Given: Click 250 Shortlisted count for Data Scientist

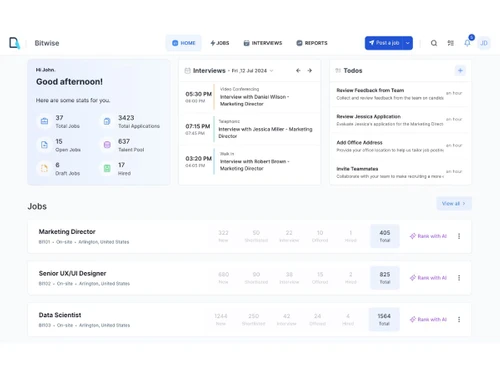Looking at the screenshot, I should pos(253,319).
